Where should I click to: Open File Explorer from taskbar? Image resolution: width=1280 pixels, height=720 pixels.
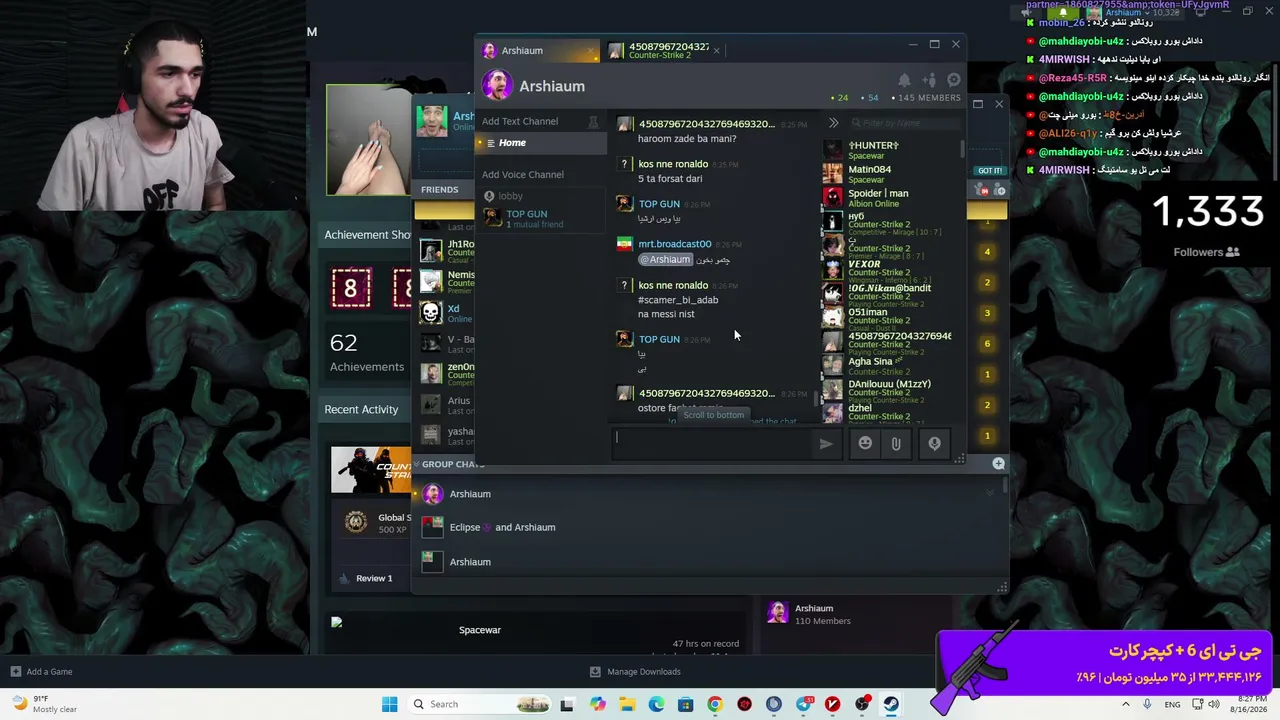point(627,704)
